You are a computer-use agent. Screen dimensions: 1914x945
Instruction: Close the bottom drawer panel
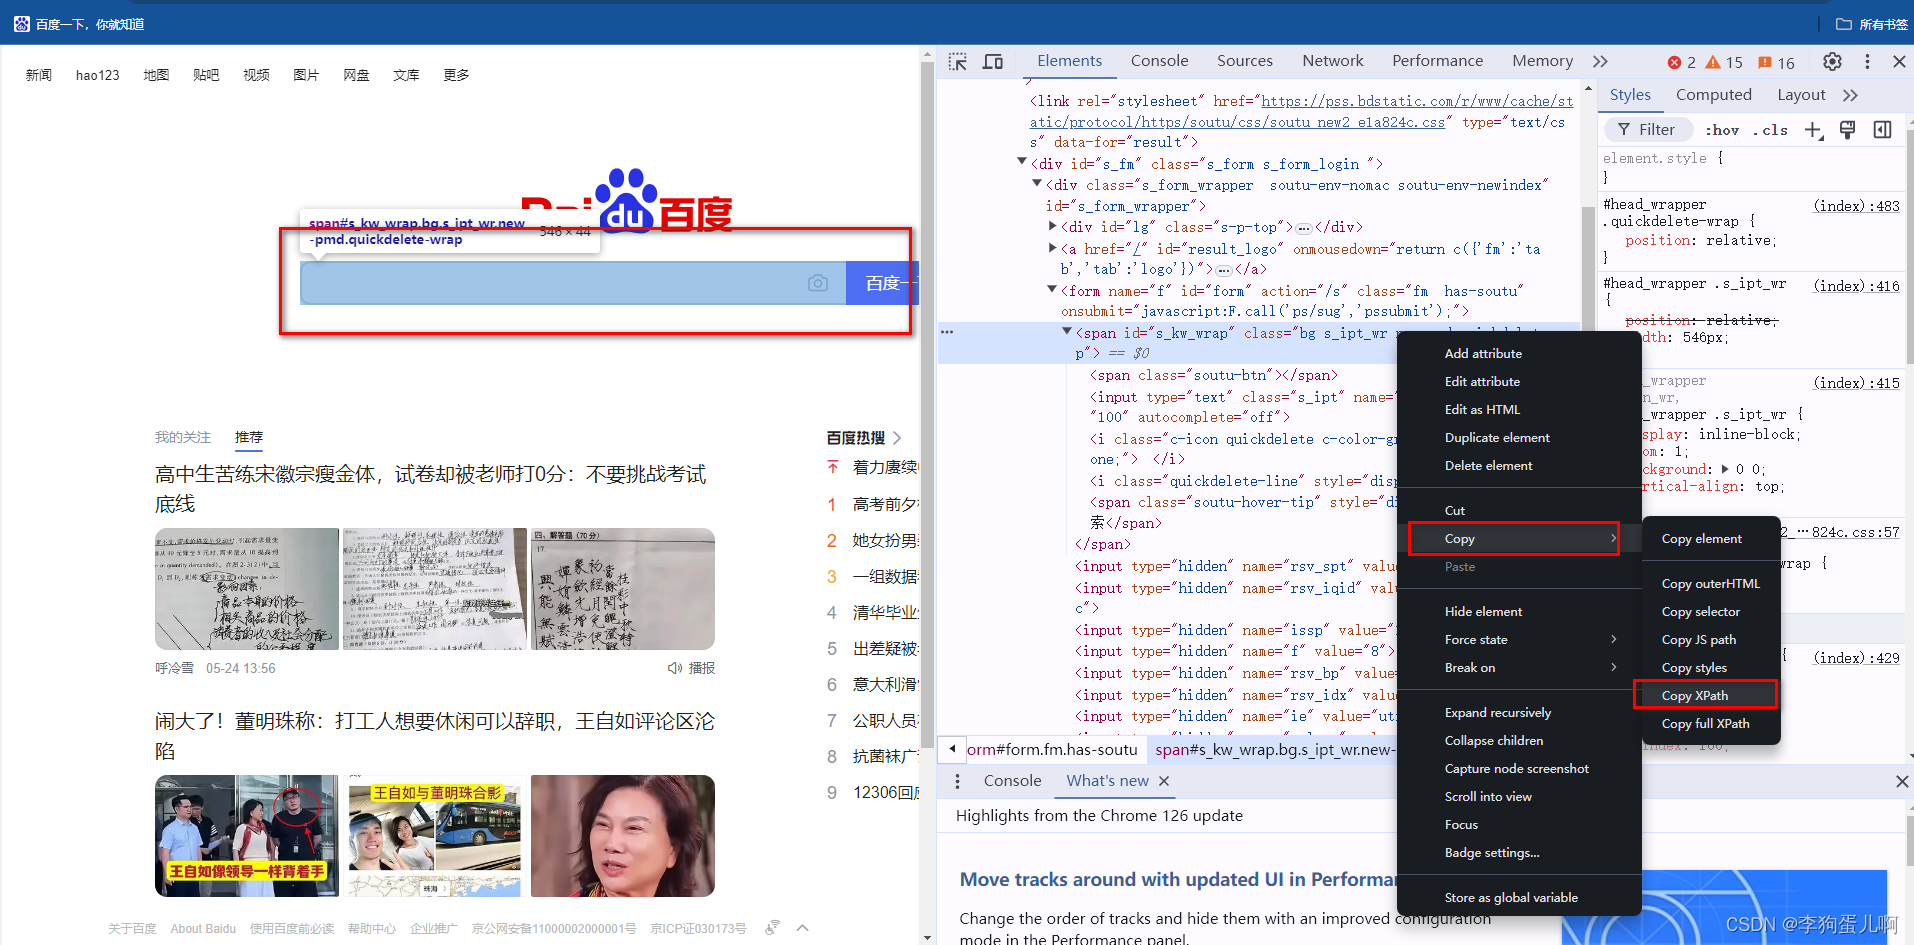tap(1902, 781)
